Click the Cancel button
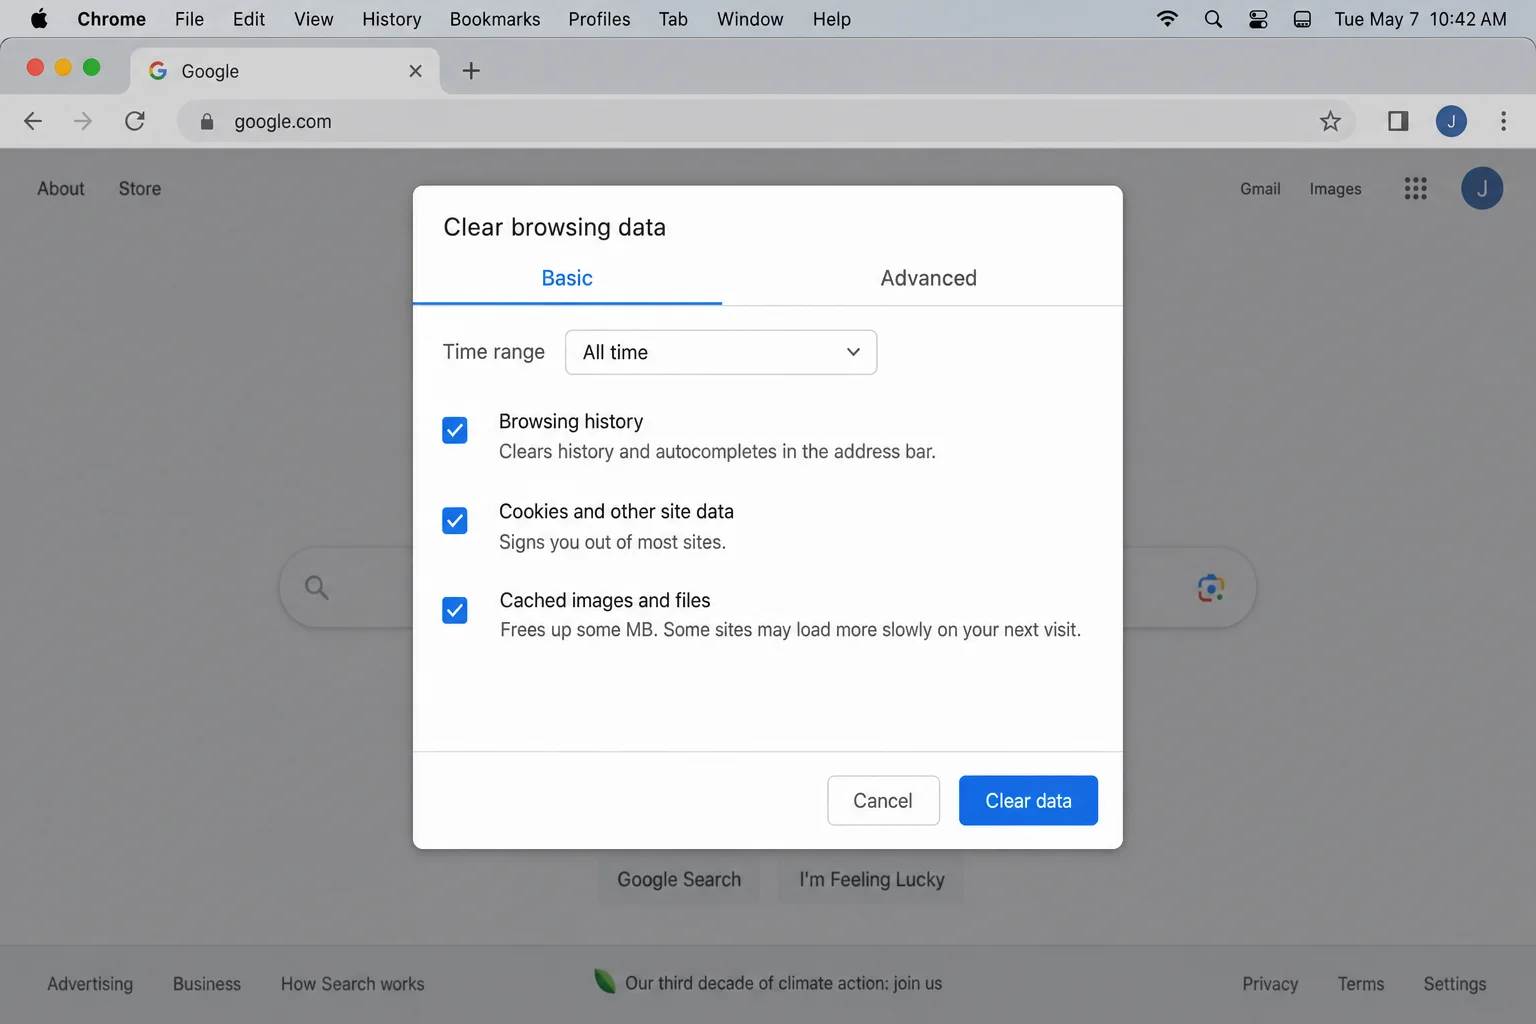 coord(883,800)
